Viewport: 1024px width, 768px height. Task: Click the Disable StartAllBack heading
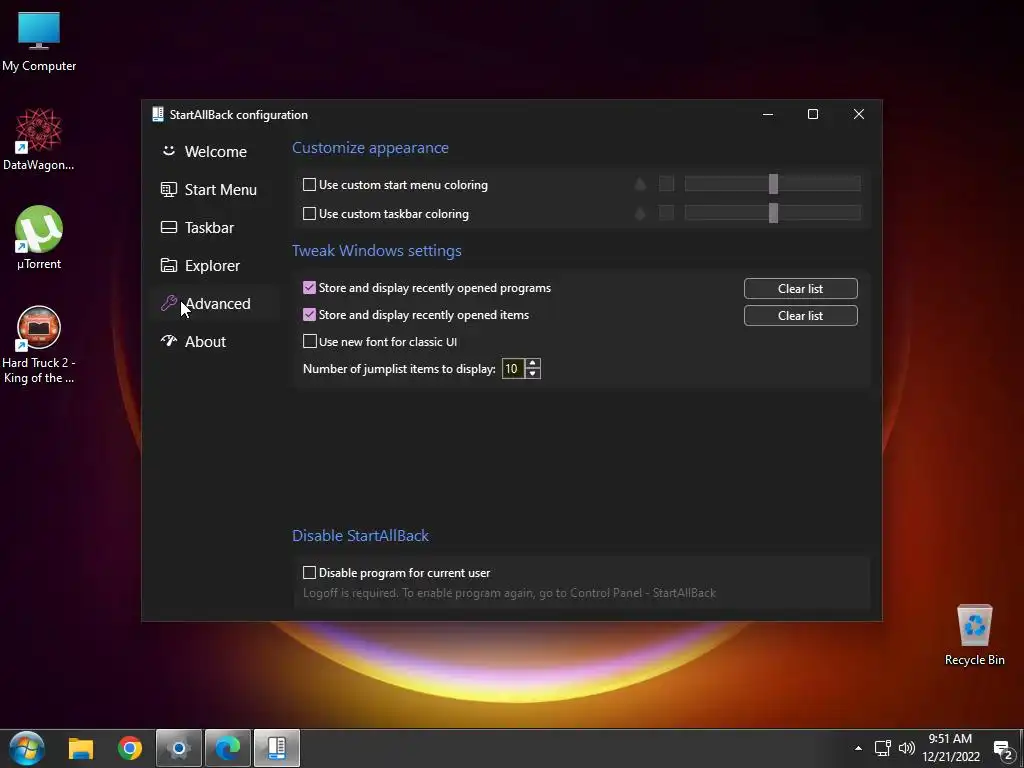click(360, 536)
